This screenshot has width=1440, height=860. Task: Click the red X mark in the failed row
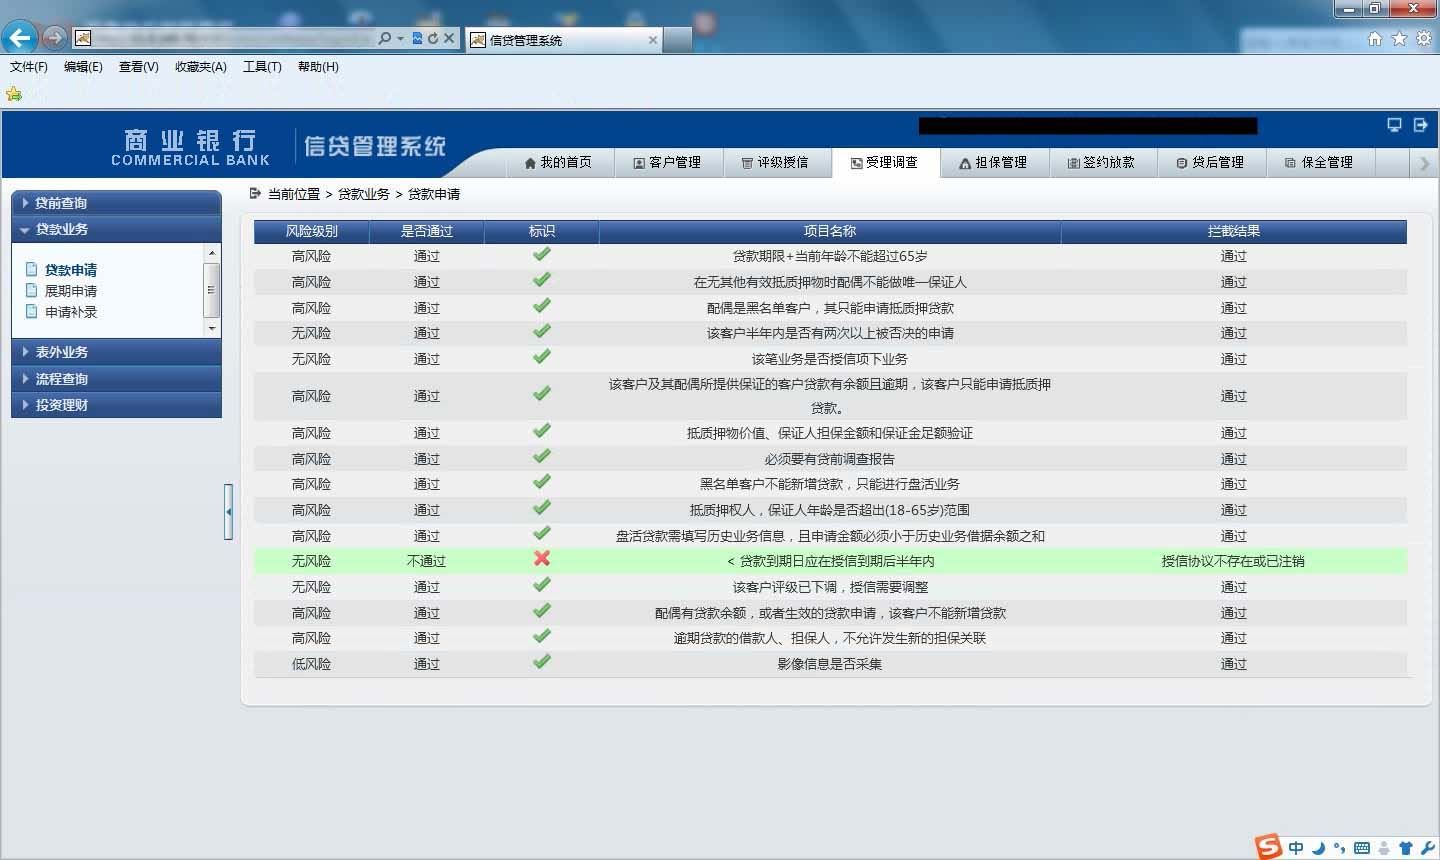542,558
